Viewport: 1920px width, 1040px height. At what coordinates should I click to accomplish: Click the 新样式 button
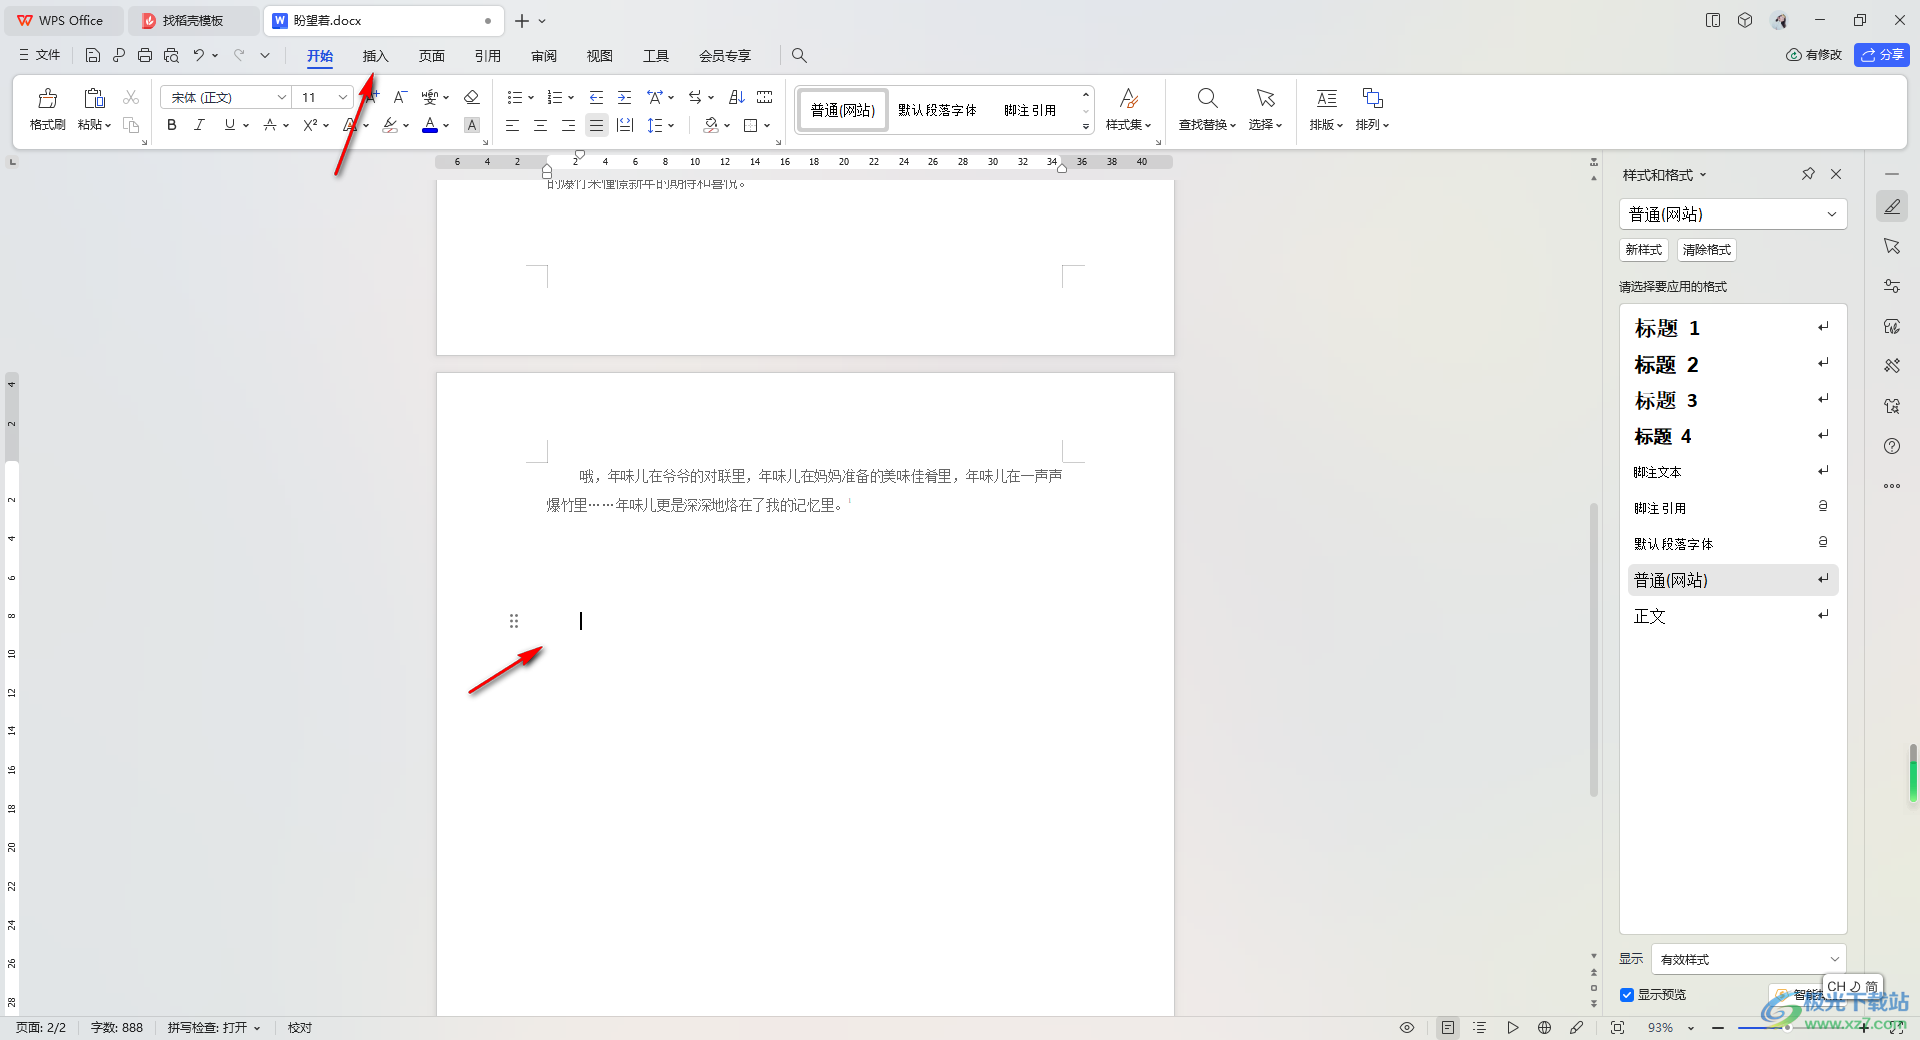tap(1643, 250)
